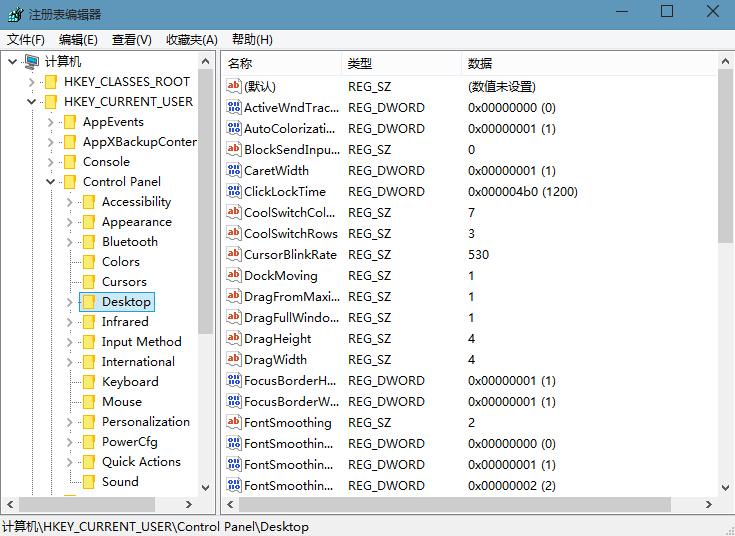Click the ClickLockTime DWORD value icon

click(234, 192)
